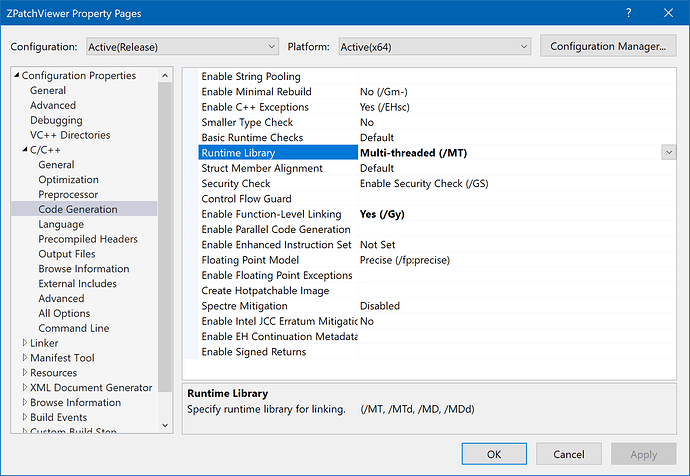Click the help question mark icon
This screenshot has width=690, height=476.
(x=628, y=13)
